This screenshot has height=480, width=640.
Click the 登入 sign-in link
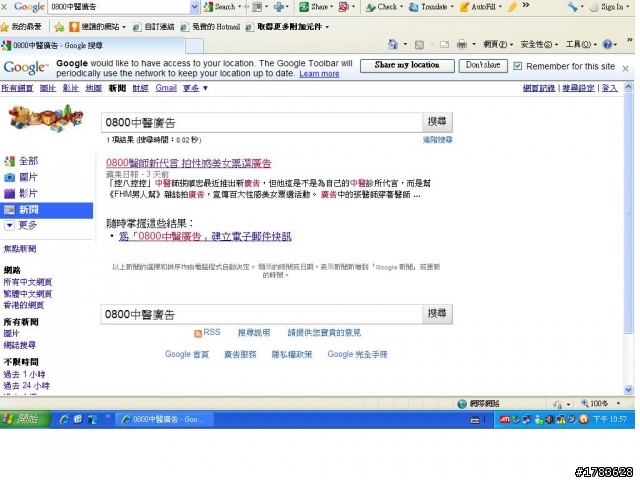609,88
